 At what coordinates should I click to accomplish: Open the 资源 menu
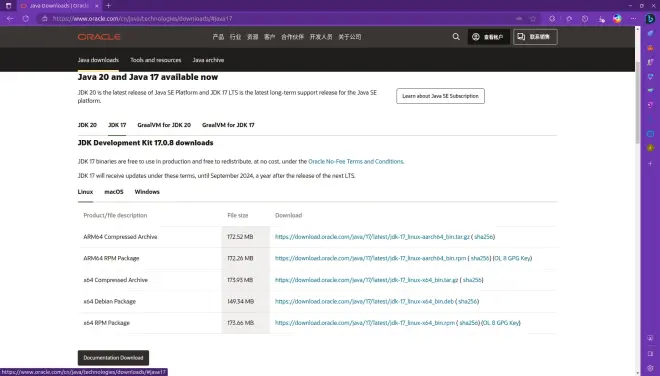click(253, 37)
